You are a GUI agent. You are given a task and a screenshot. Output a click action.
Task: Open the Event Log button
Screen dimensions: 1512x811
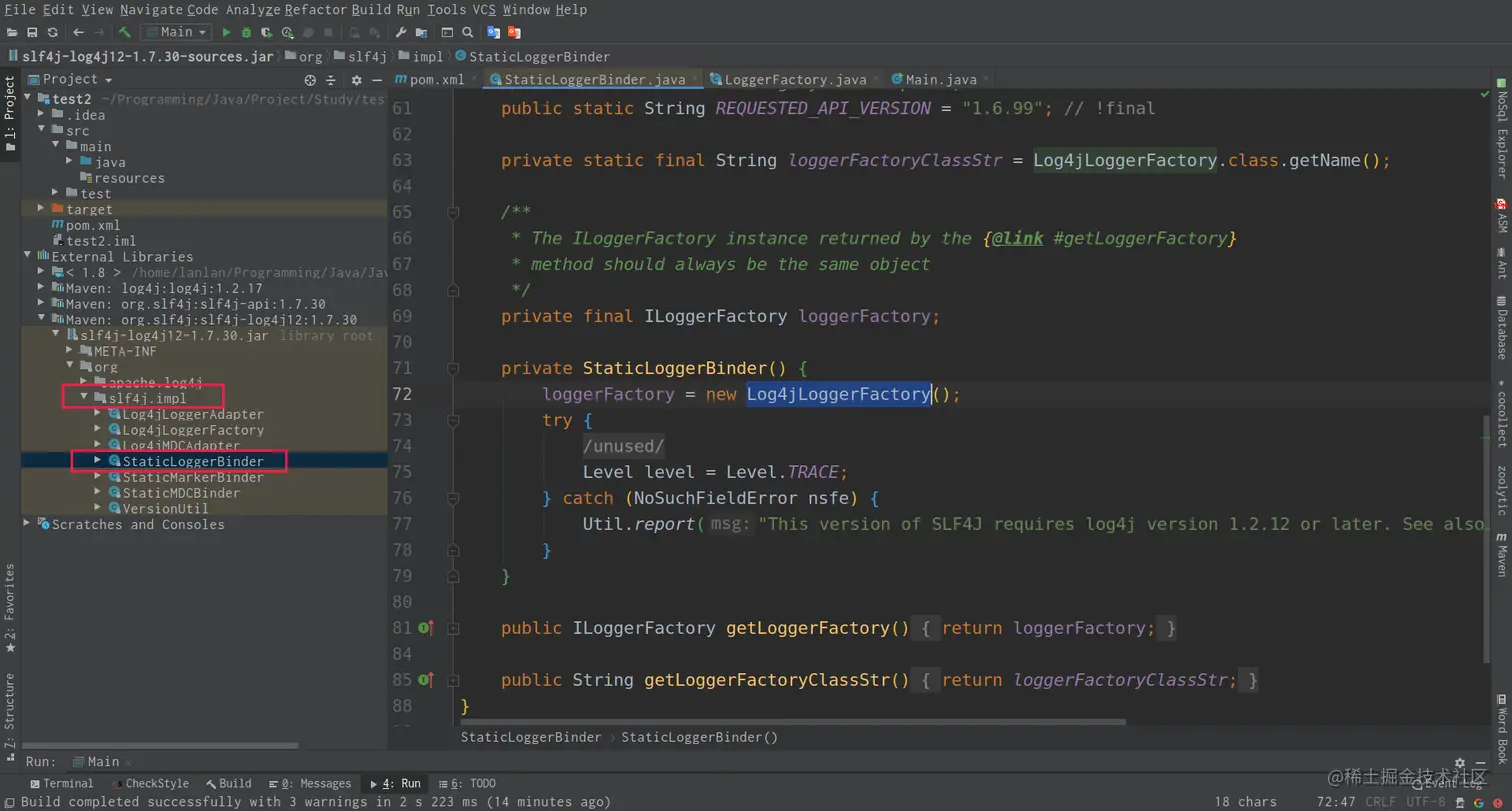click(x=1449, y=784)
